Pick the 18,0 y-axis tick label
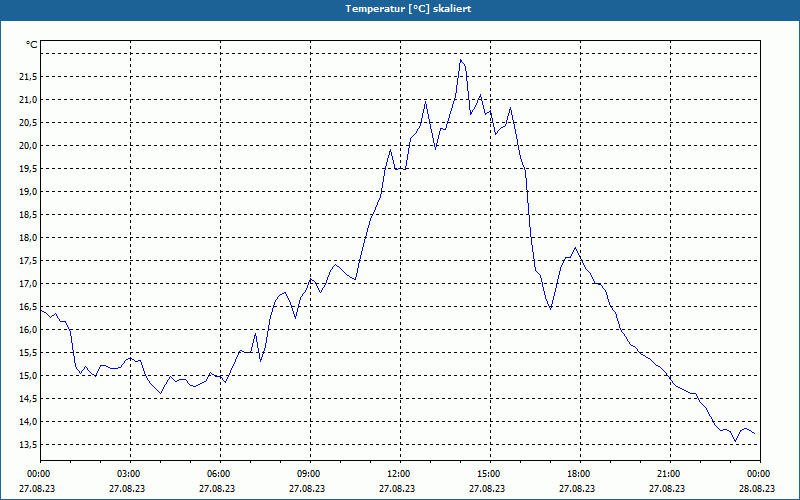 (x=28, y=237)
